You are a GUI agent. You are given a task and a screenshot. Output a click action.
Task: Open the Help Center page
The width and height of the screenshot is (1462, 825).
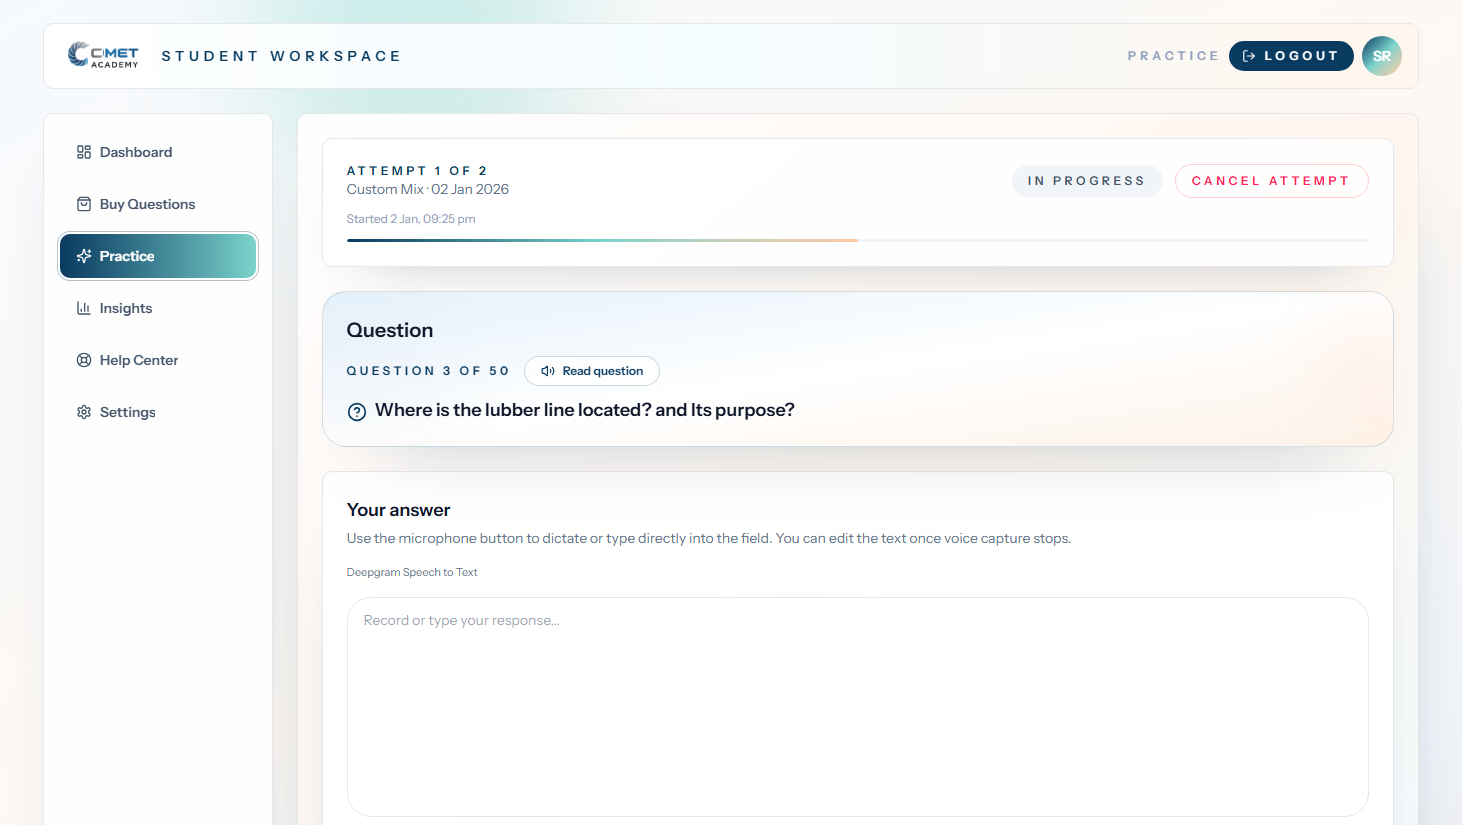[139, 360]
